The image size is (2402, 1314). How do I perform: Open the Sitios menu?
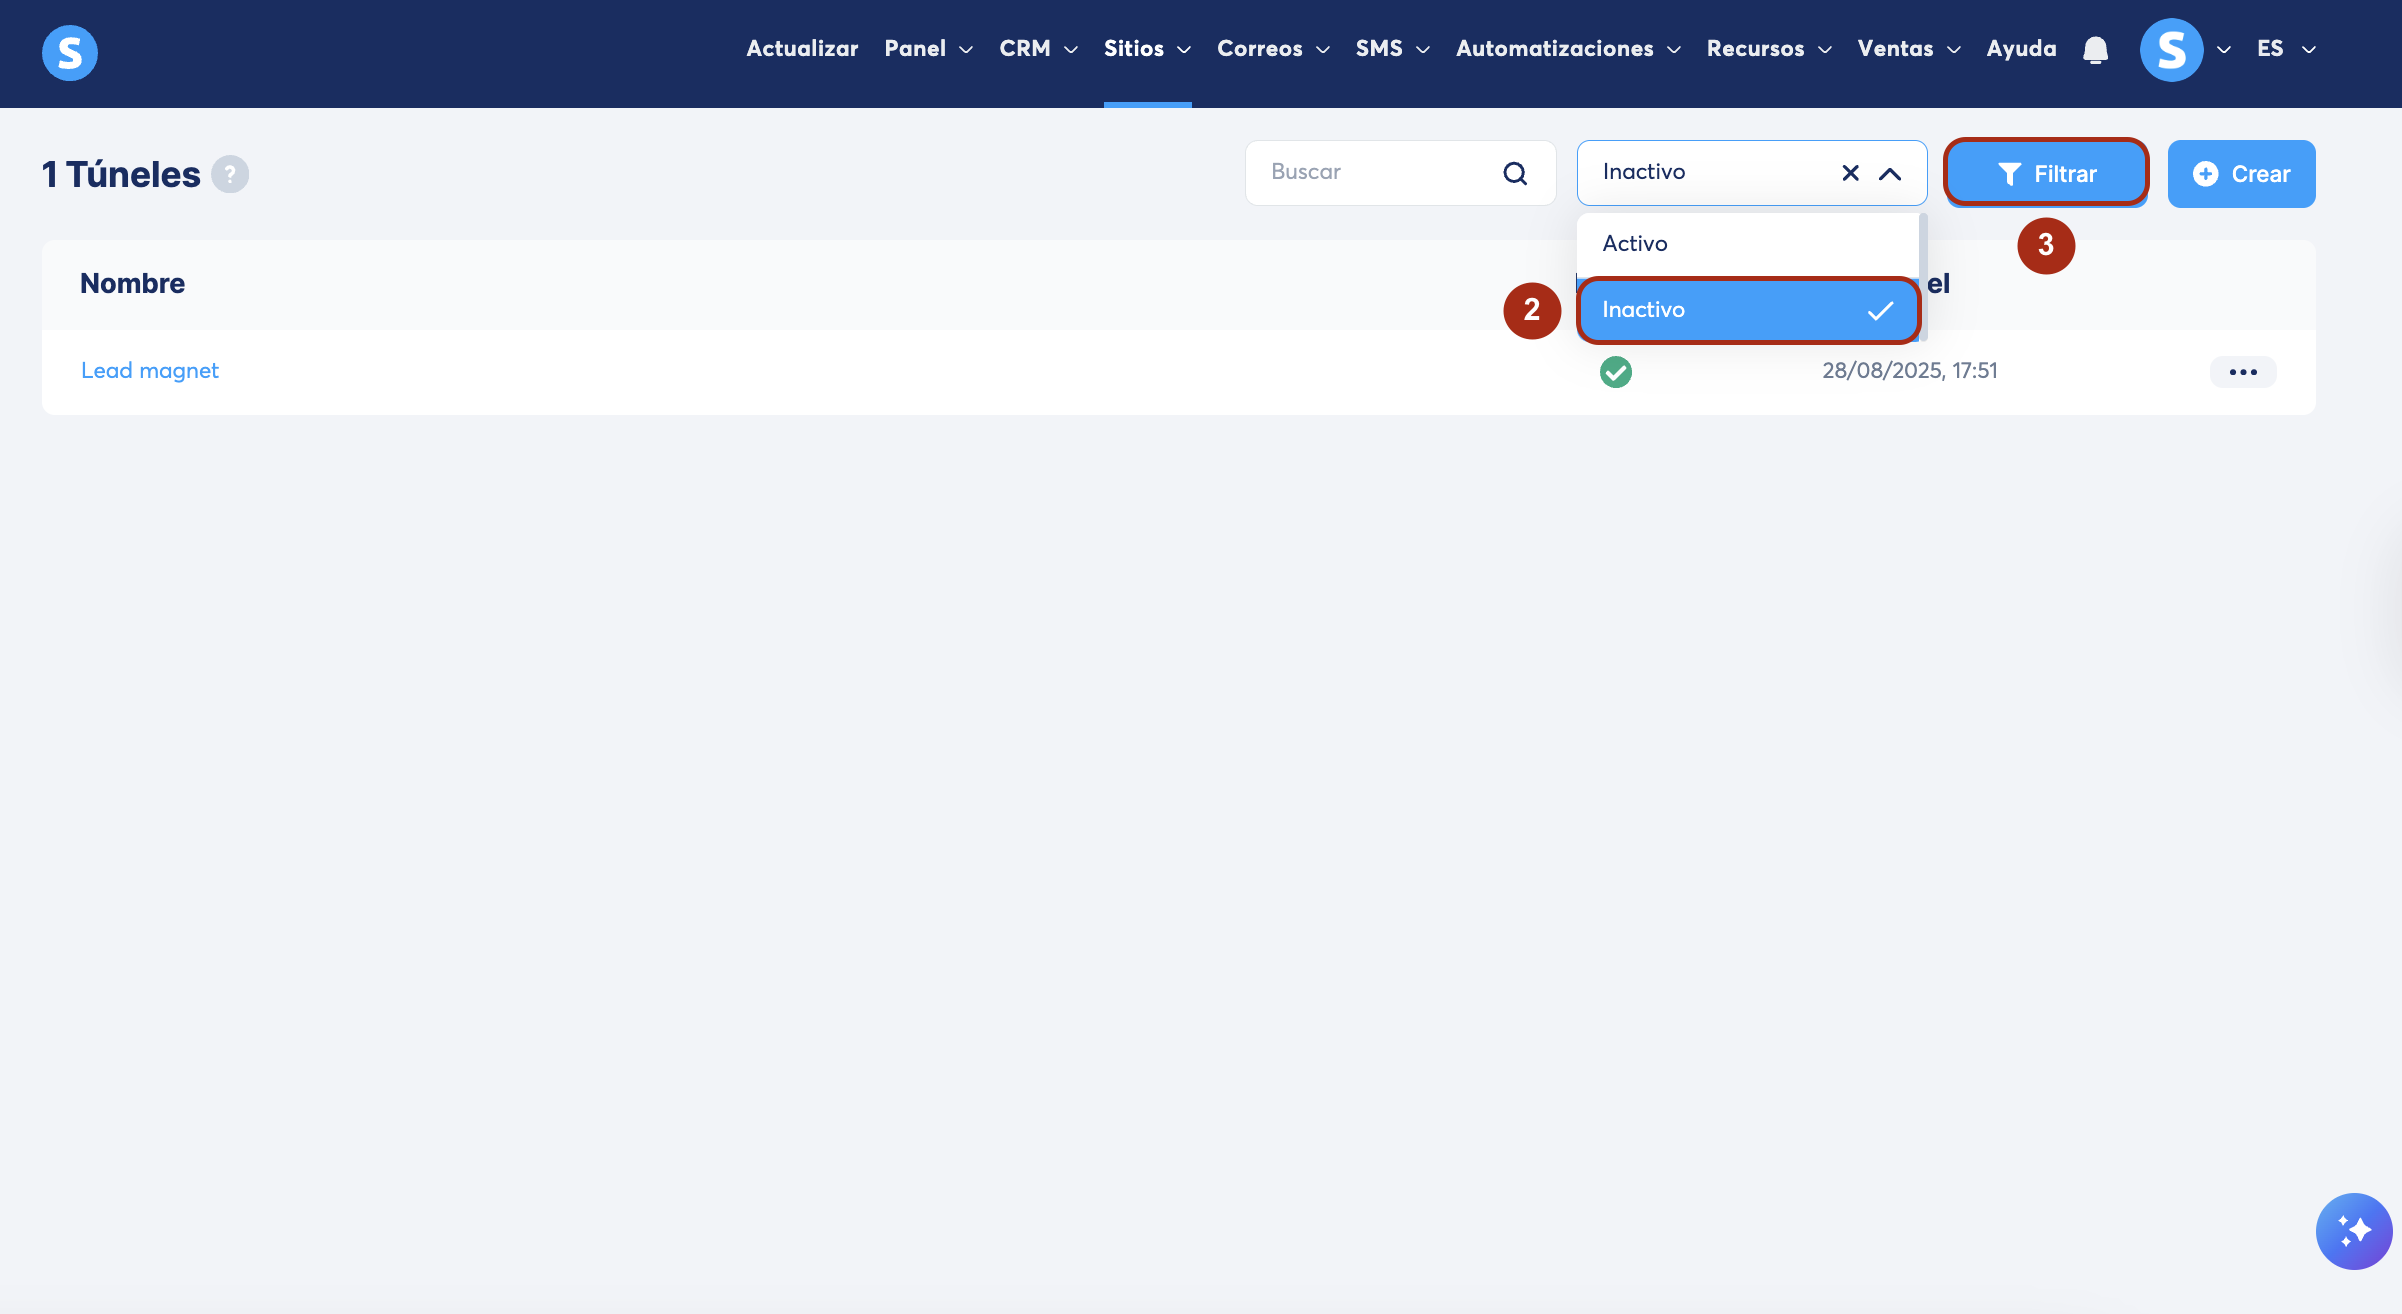[x=1146, y=49]
